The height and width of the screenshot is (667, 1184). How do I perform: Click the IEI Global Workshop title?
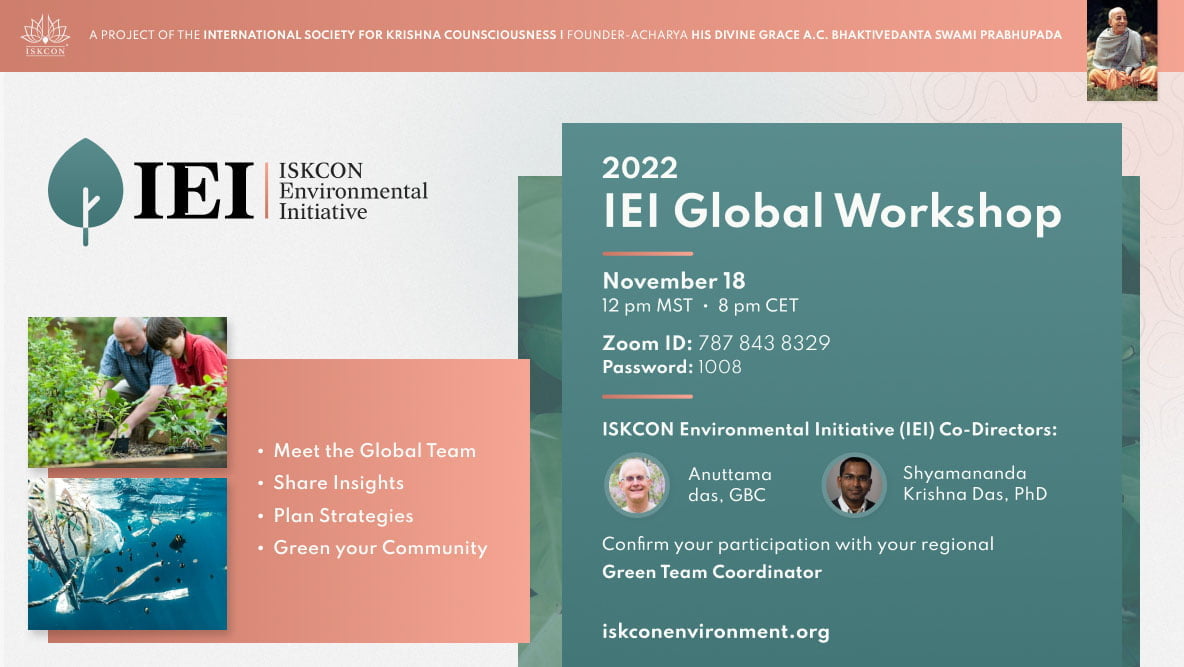(x=831, y=211)
